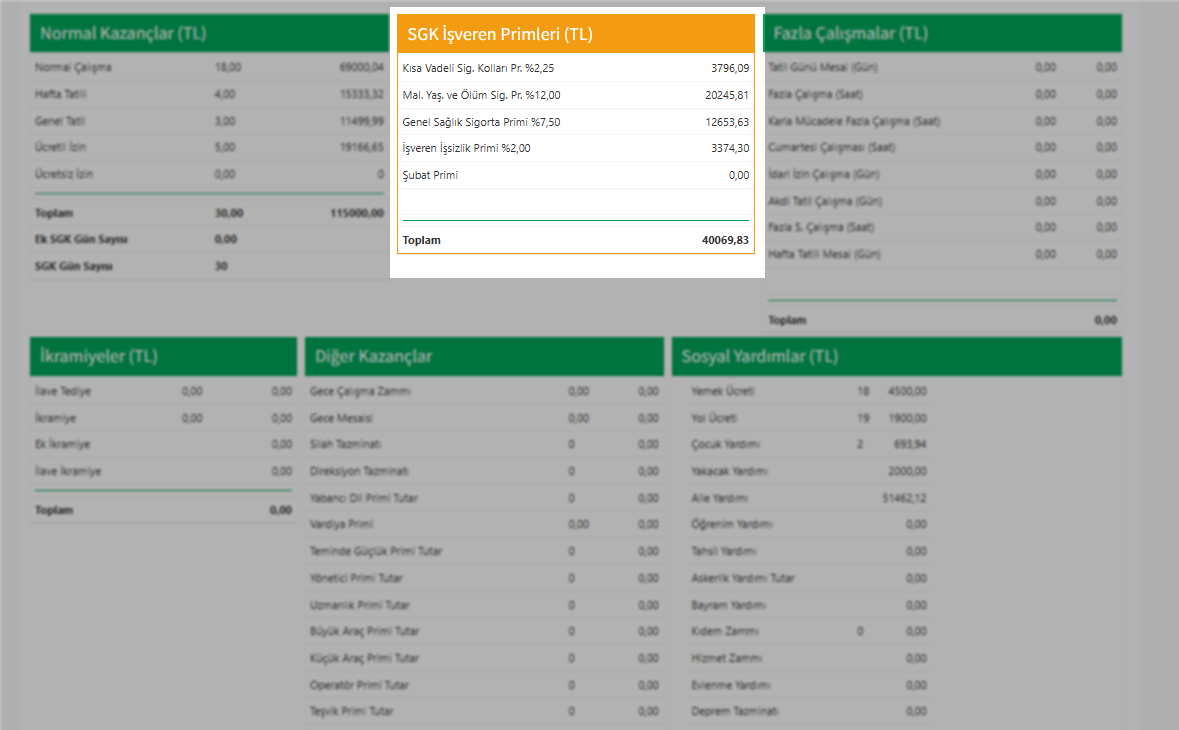The image size is (1179, 730).
Task: Click the Mal. Yaş. ve Ölüm Sig. row
Action: coord(575,95)
